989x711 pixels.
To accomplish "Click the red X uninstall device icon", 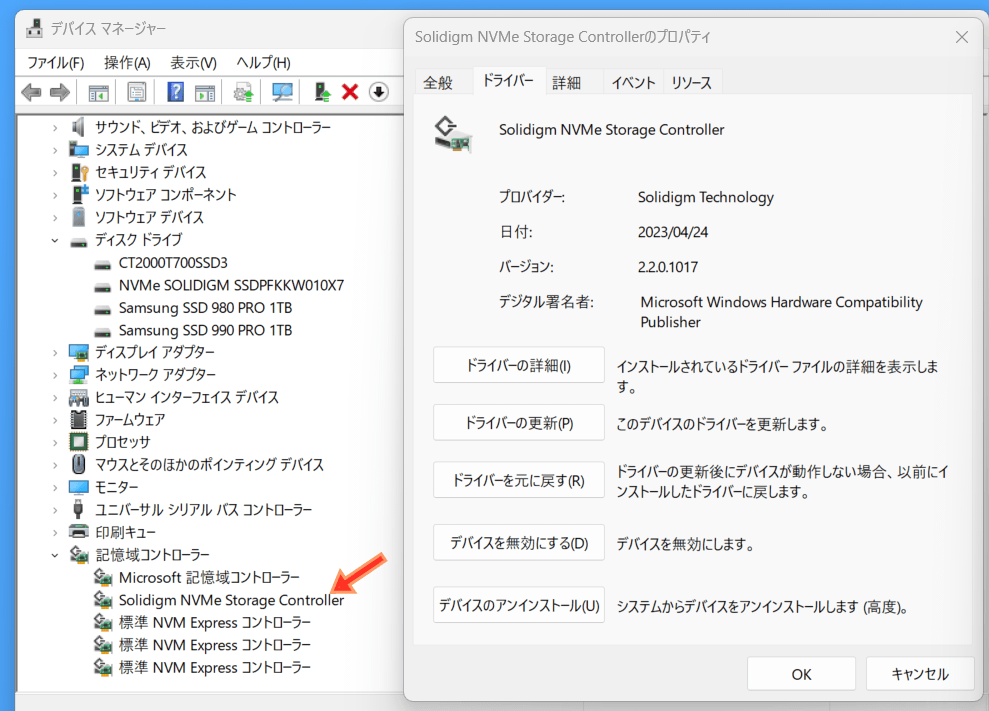I will click(350, 92).
